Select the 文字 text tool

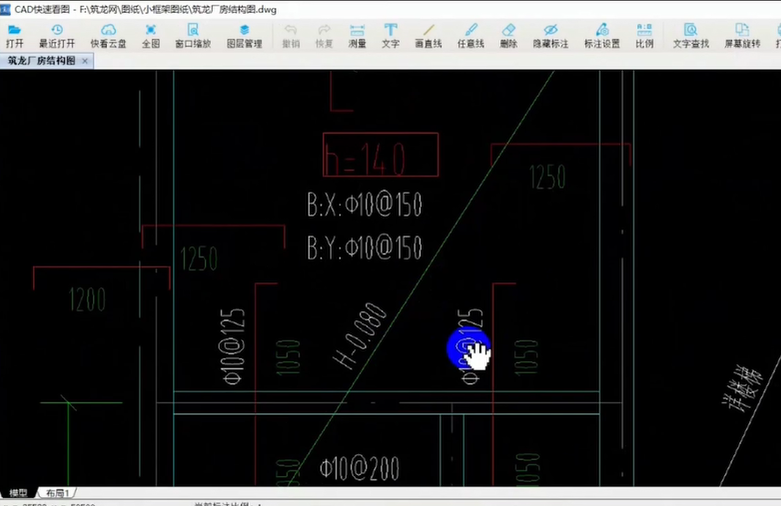390,35
